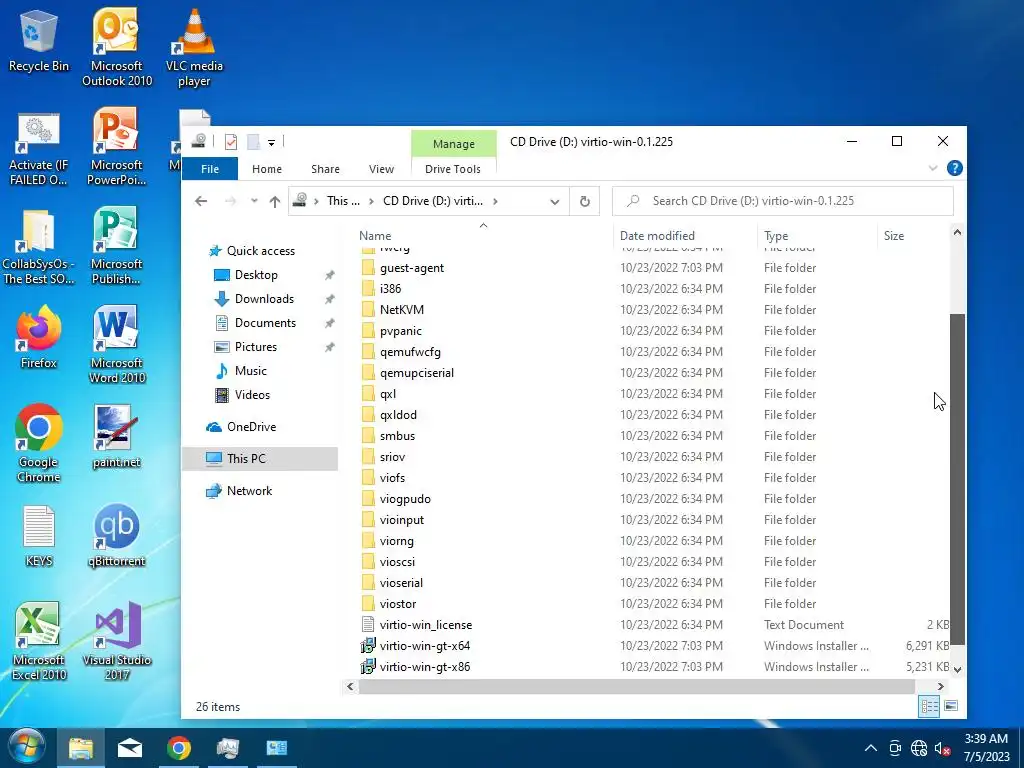Open the Mail app on the taskbar

(x=130, y=748)
